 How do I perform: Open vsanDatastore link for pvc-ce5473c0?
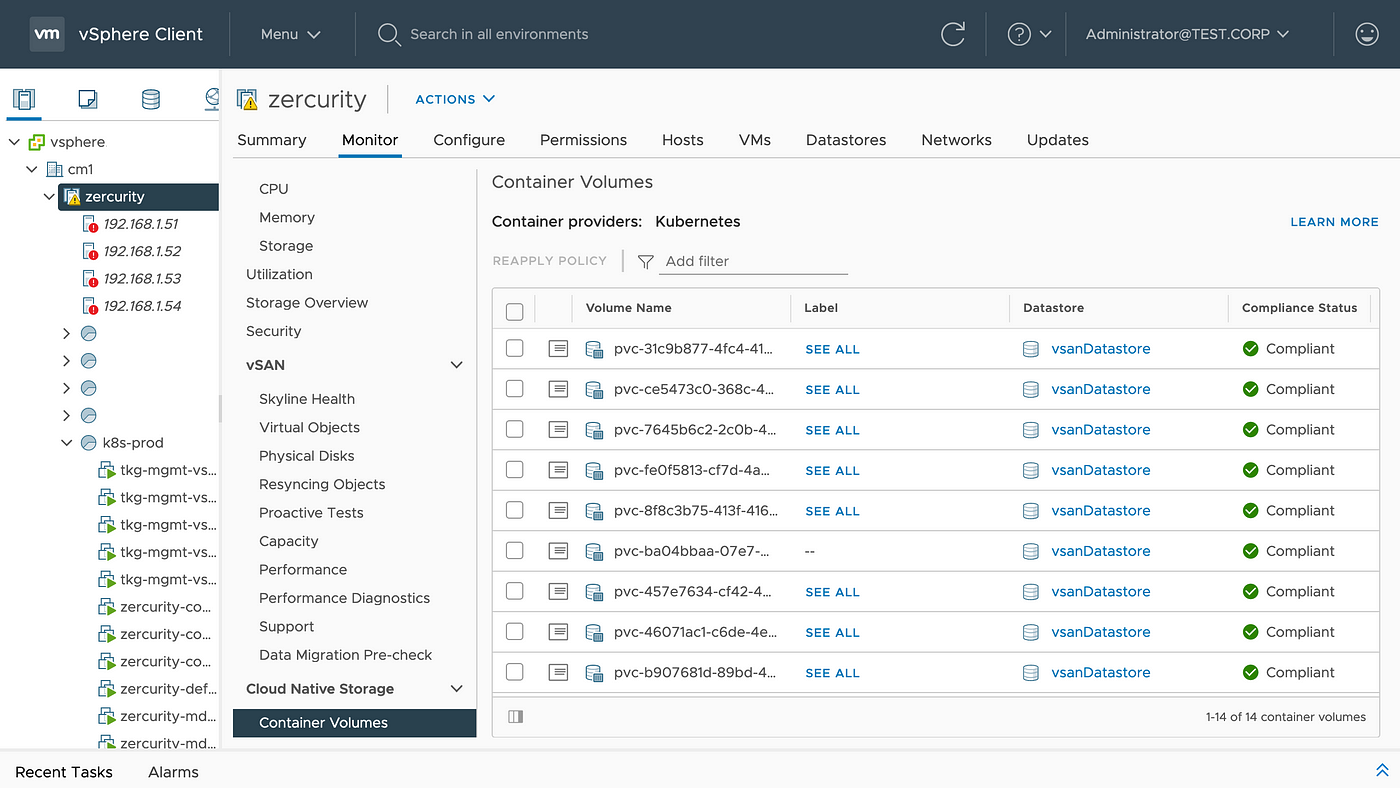[x=1100, y=389]
